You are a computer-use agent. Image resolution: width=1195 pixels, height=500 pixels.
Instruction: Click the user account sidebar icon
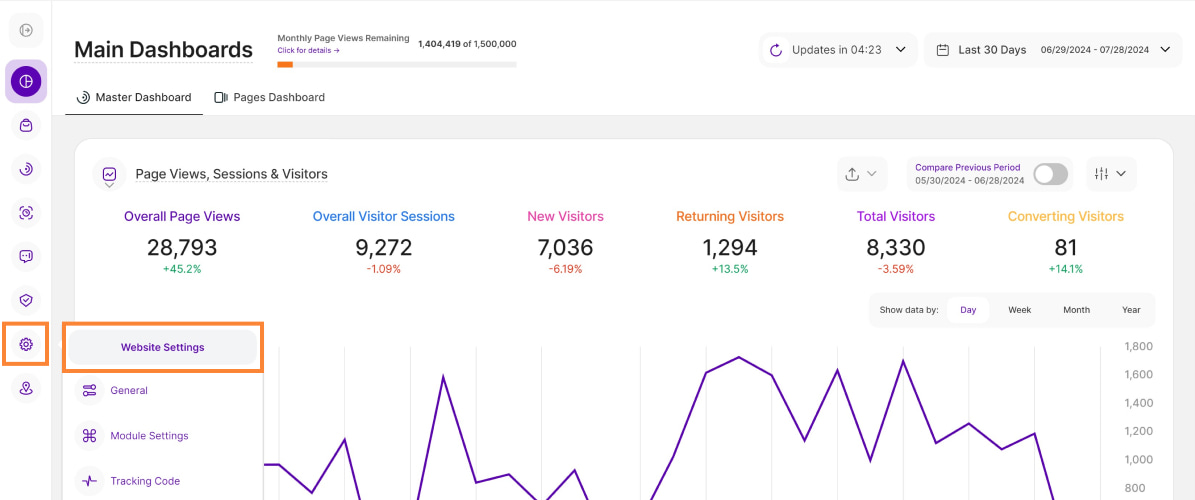coord(26,388)
